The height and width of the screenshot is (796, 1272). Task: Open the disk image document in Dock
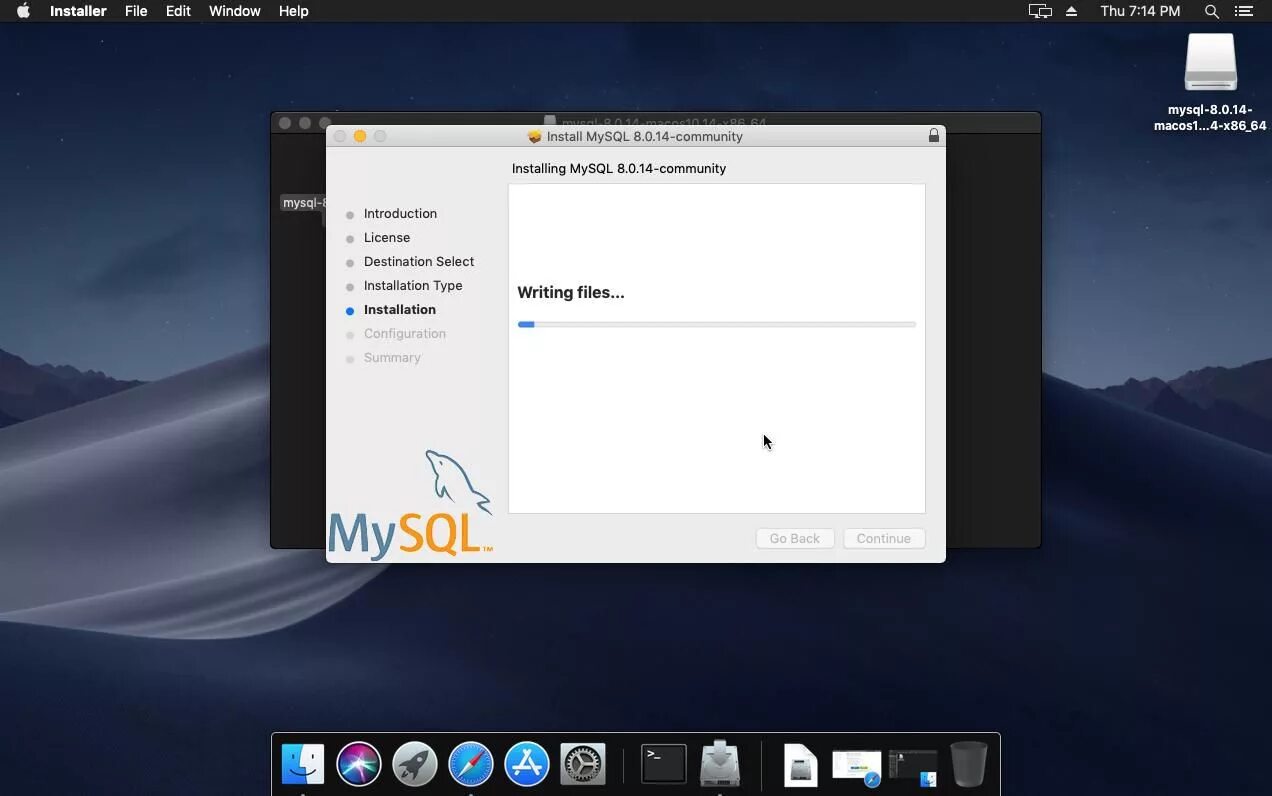pyautogui.click(x=800, y=765)
